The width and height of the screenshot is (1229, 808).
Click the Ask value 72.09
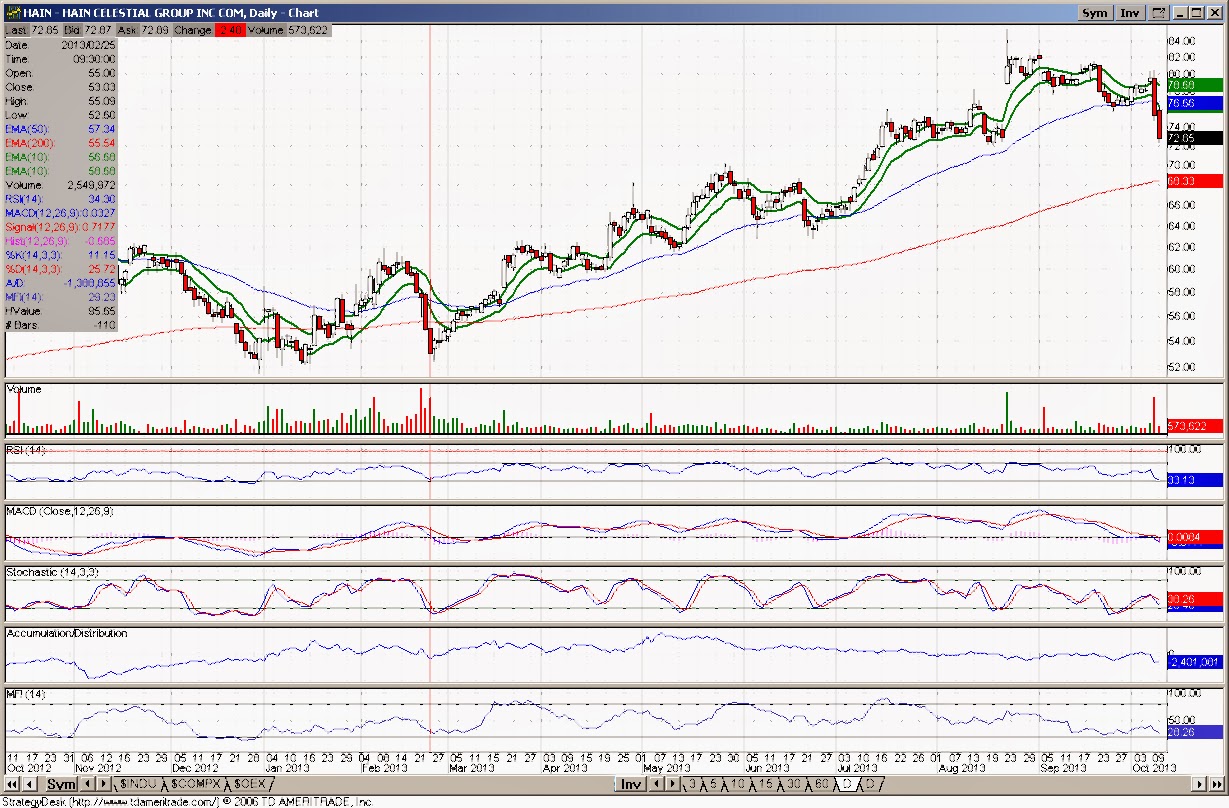[153, 30]
